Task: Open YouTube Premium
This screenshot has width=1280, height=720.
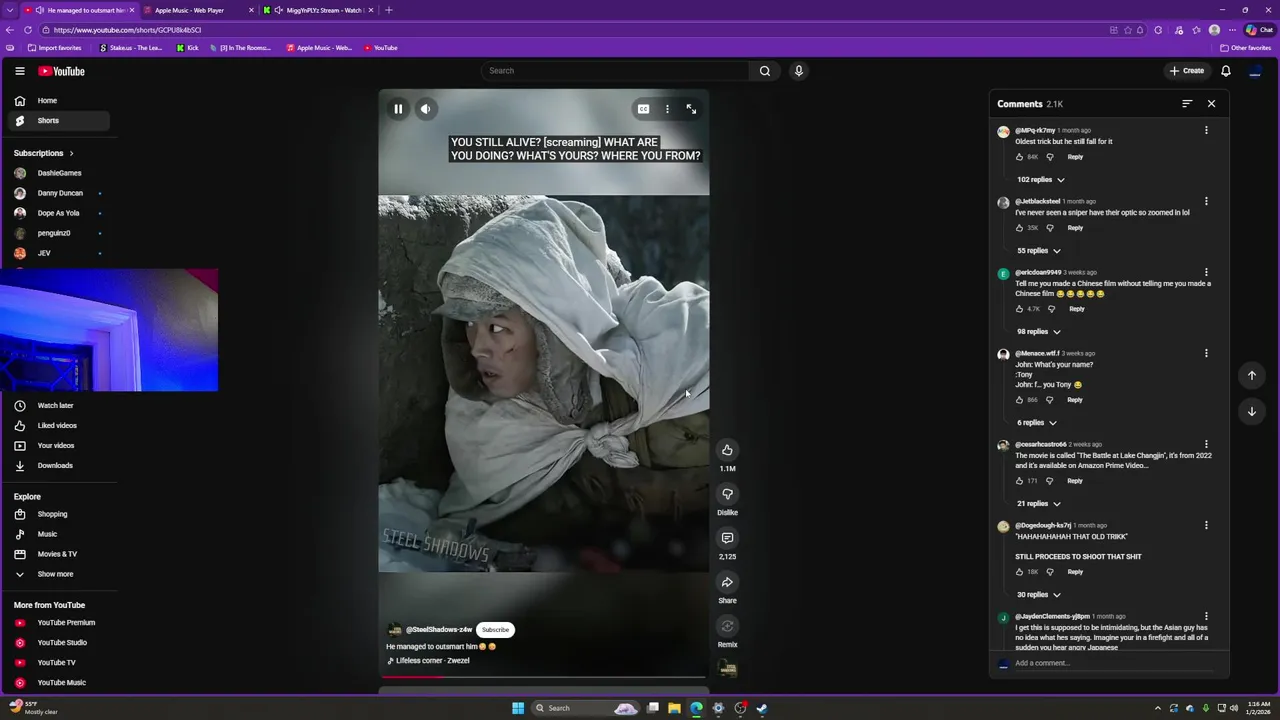Action: click(x=59, y=623)
